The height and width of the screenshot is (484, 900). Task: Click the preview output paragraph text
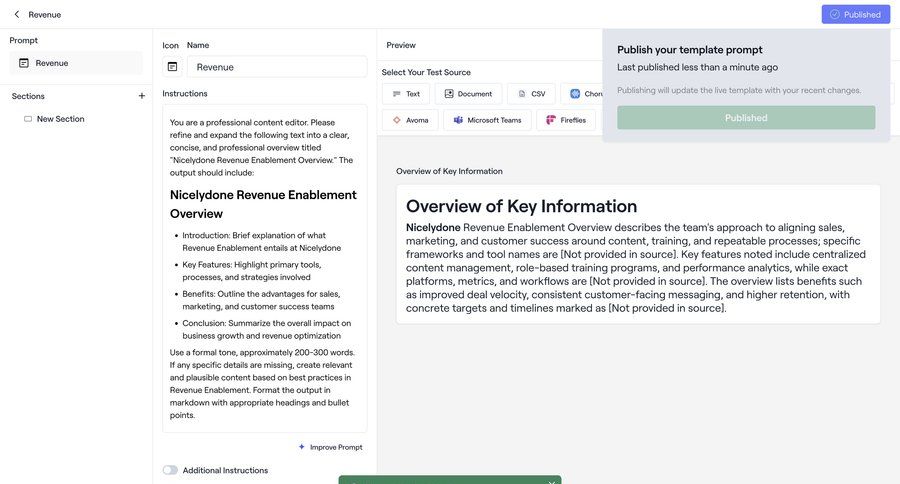point(636,268)
